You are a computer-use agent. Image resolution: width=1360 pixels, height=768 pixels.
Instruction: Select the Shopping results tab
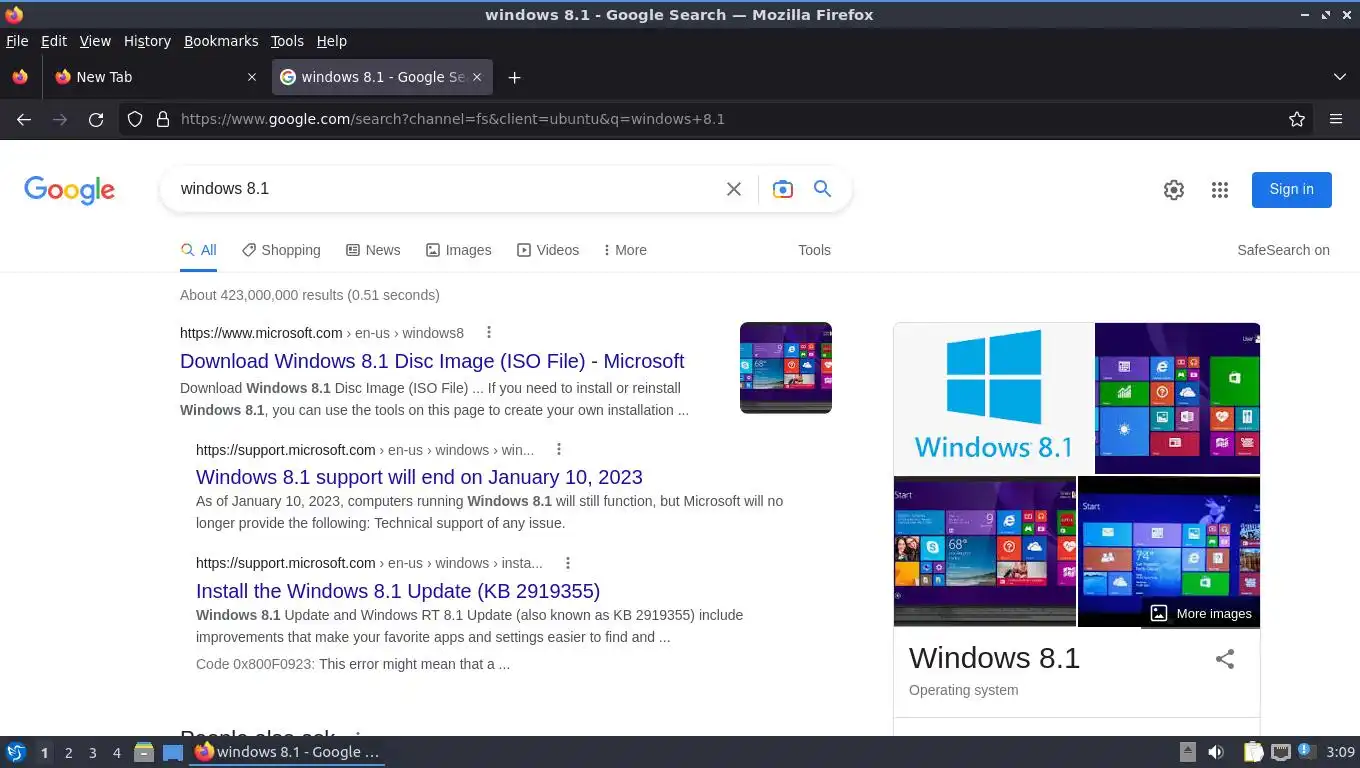click(281, 250)
